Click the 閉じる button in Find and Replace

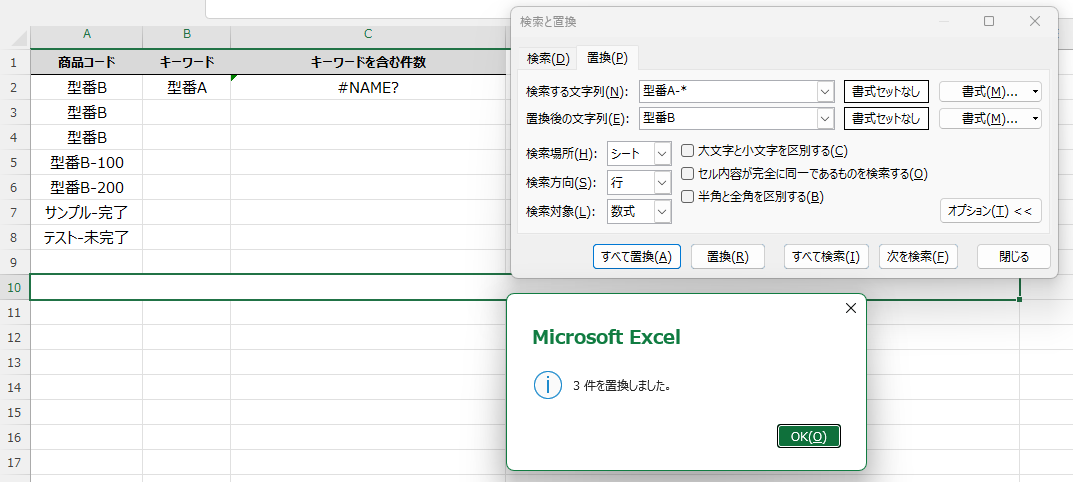pyautogui.click(x=1013, y=257)
